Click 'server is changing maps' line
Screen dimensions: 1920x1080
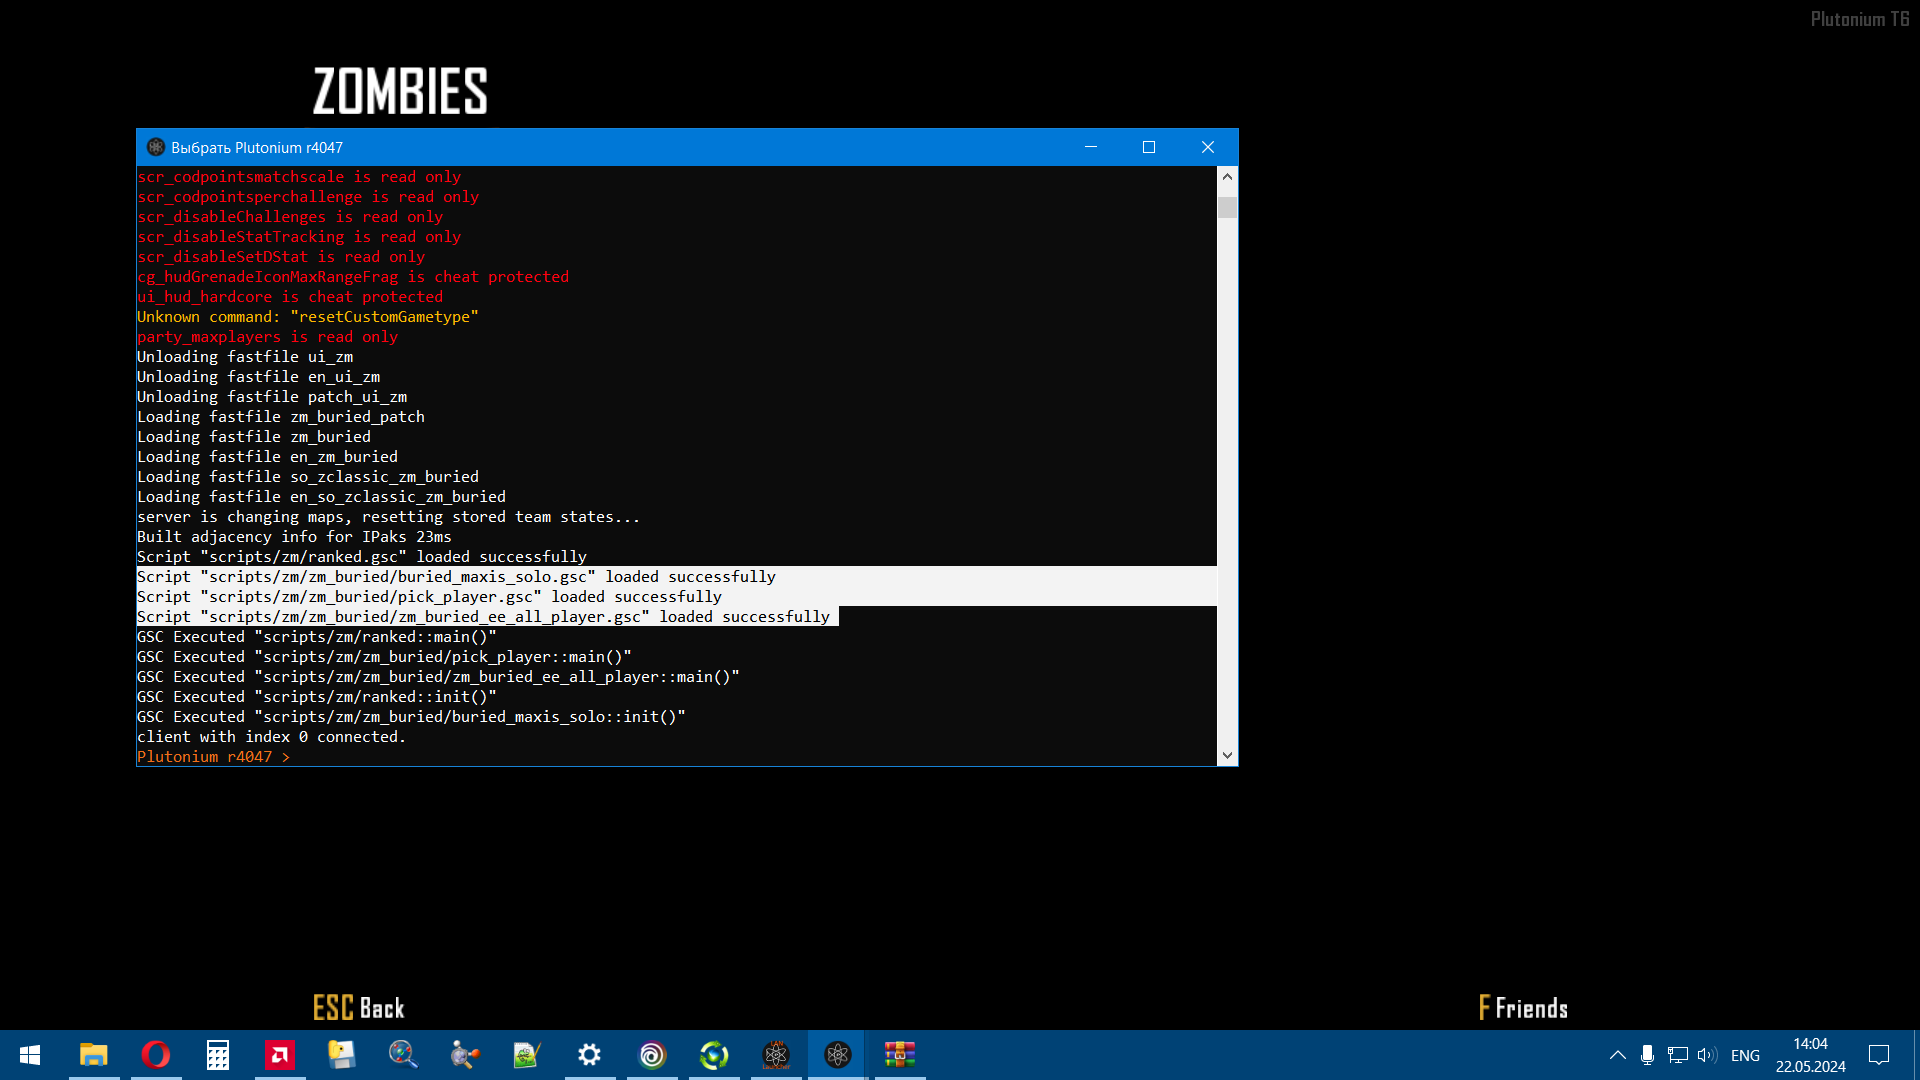coord(388,517)
